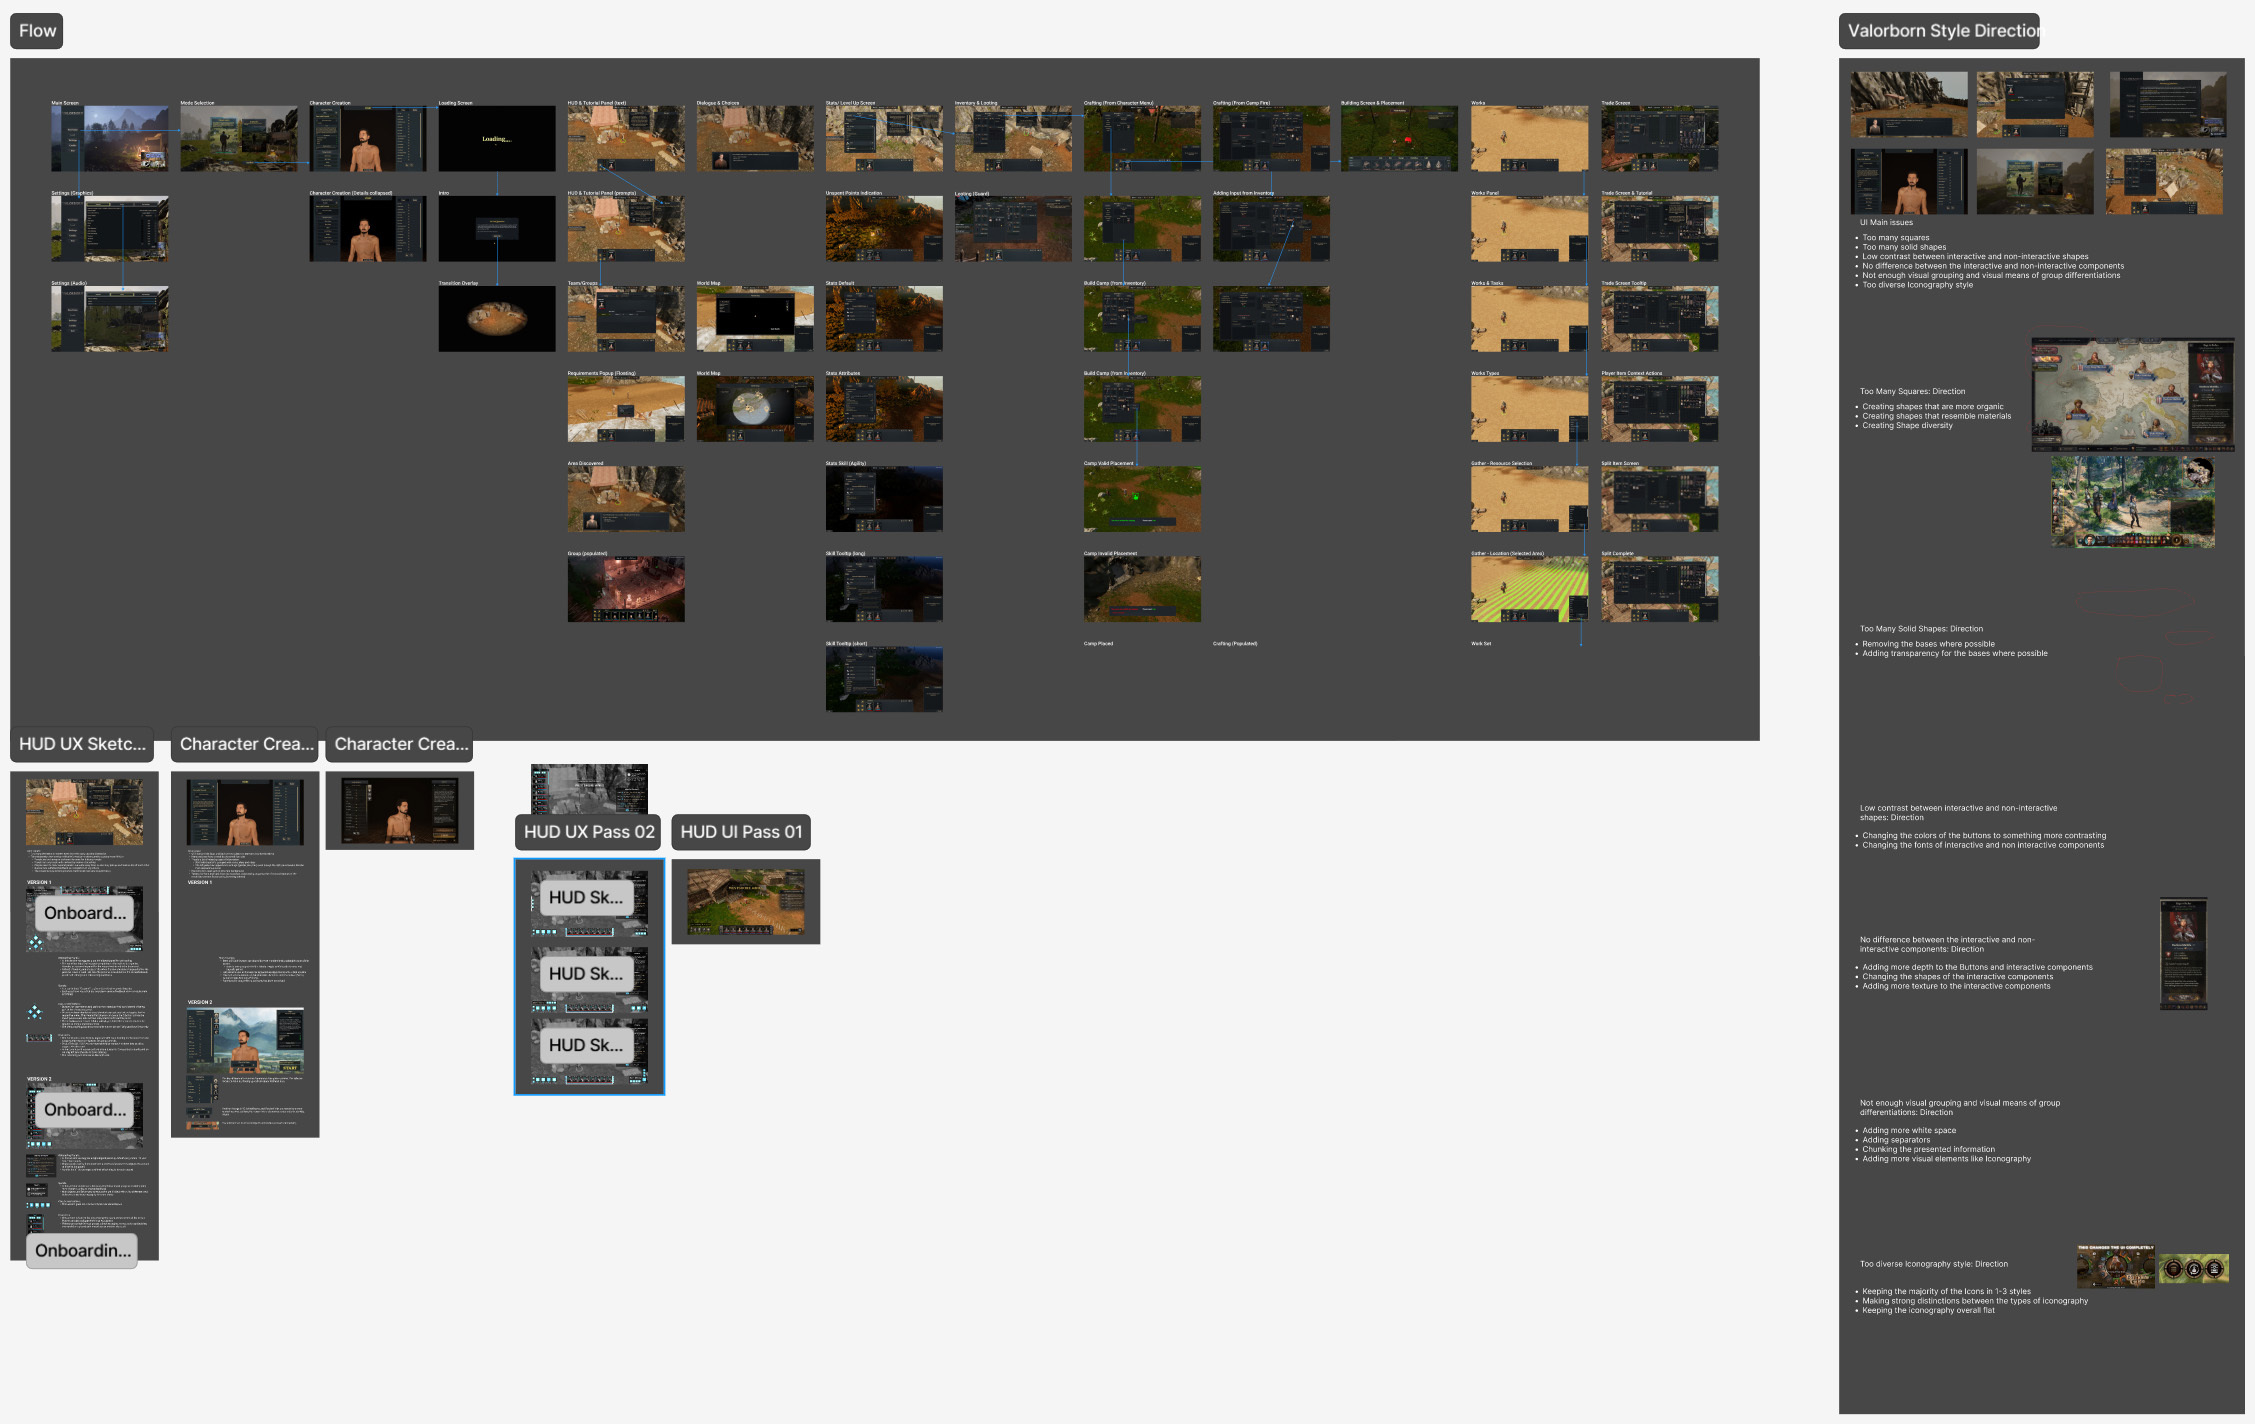Select the strategy map reference image
This screenshot has height=1424, width=2255.
pos(2133,394)
